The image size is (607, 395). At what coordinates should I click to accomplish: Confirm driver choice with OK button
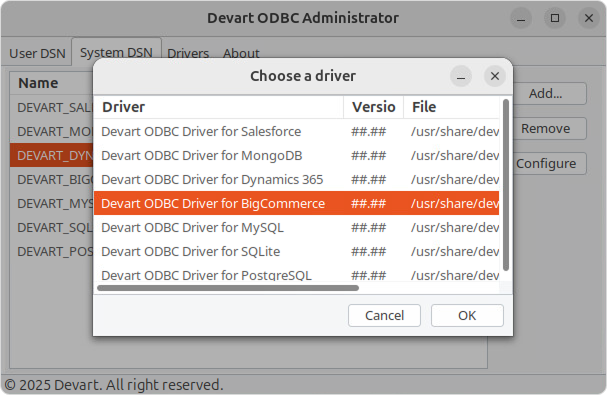(x=467, y=315)
